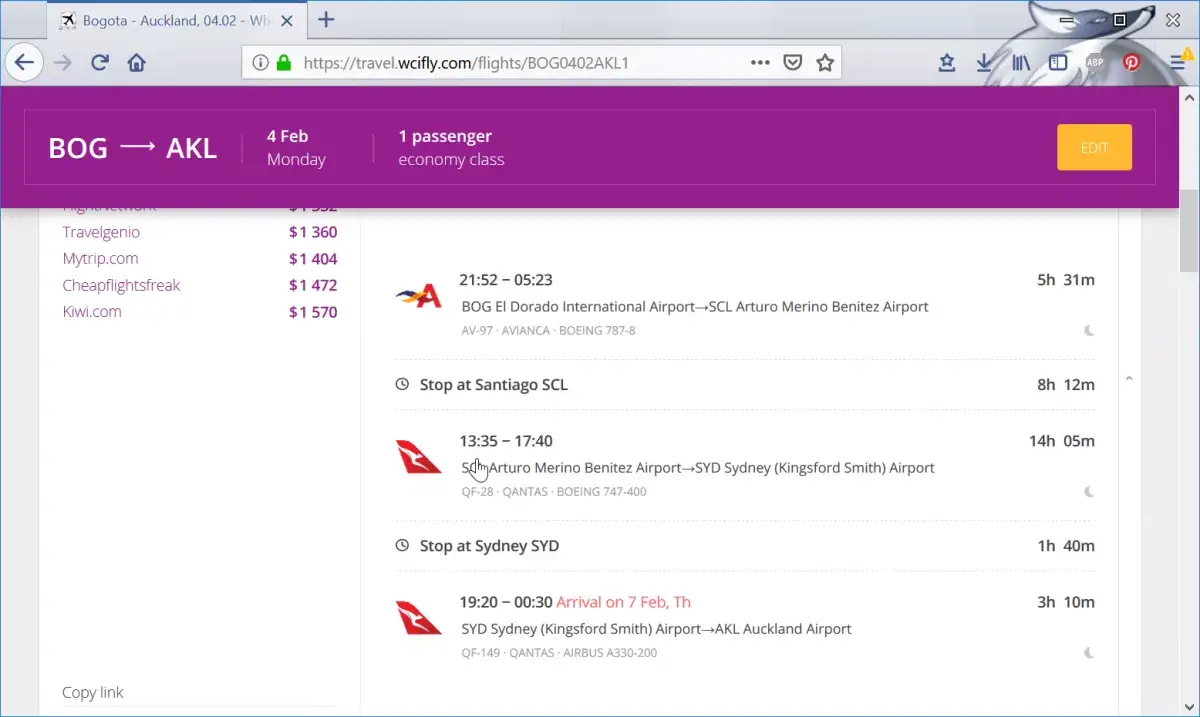This screenshot has width=1200, height=717.
Task: Open a new browser tab
Action: (x=326, y=20)
